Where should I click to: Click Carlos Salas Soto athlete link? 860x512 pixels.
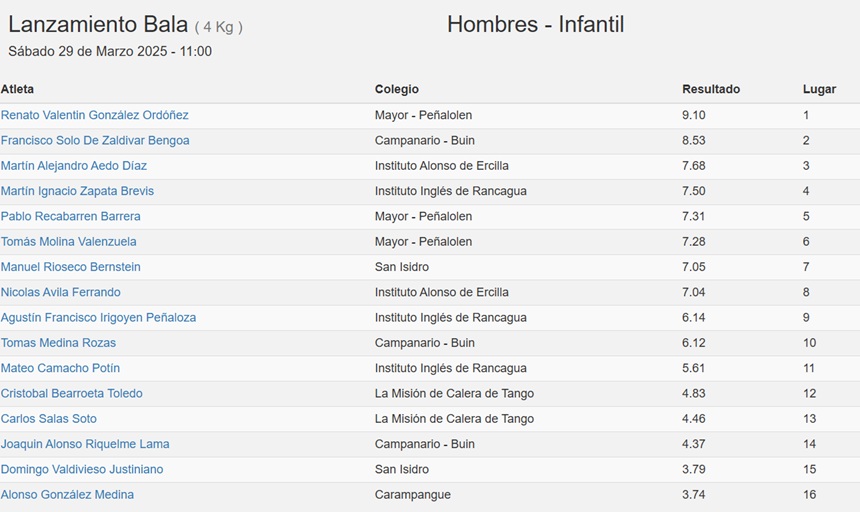tap(48, 418)
